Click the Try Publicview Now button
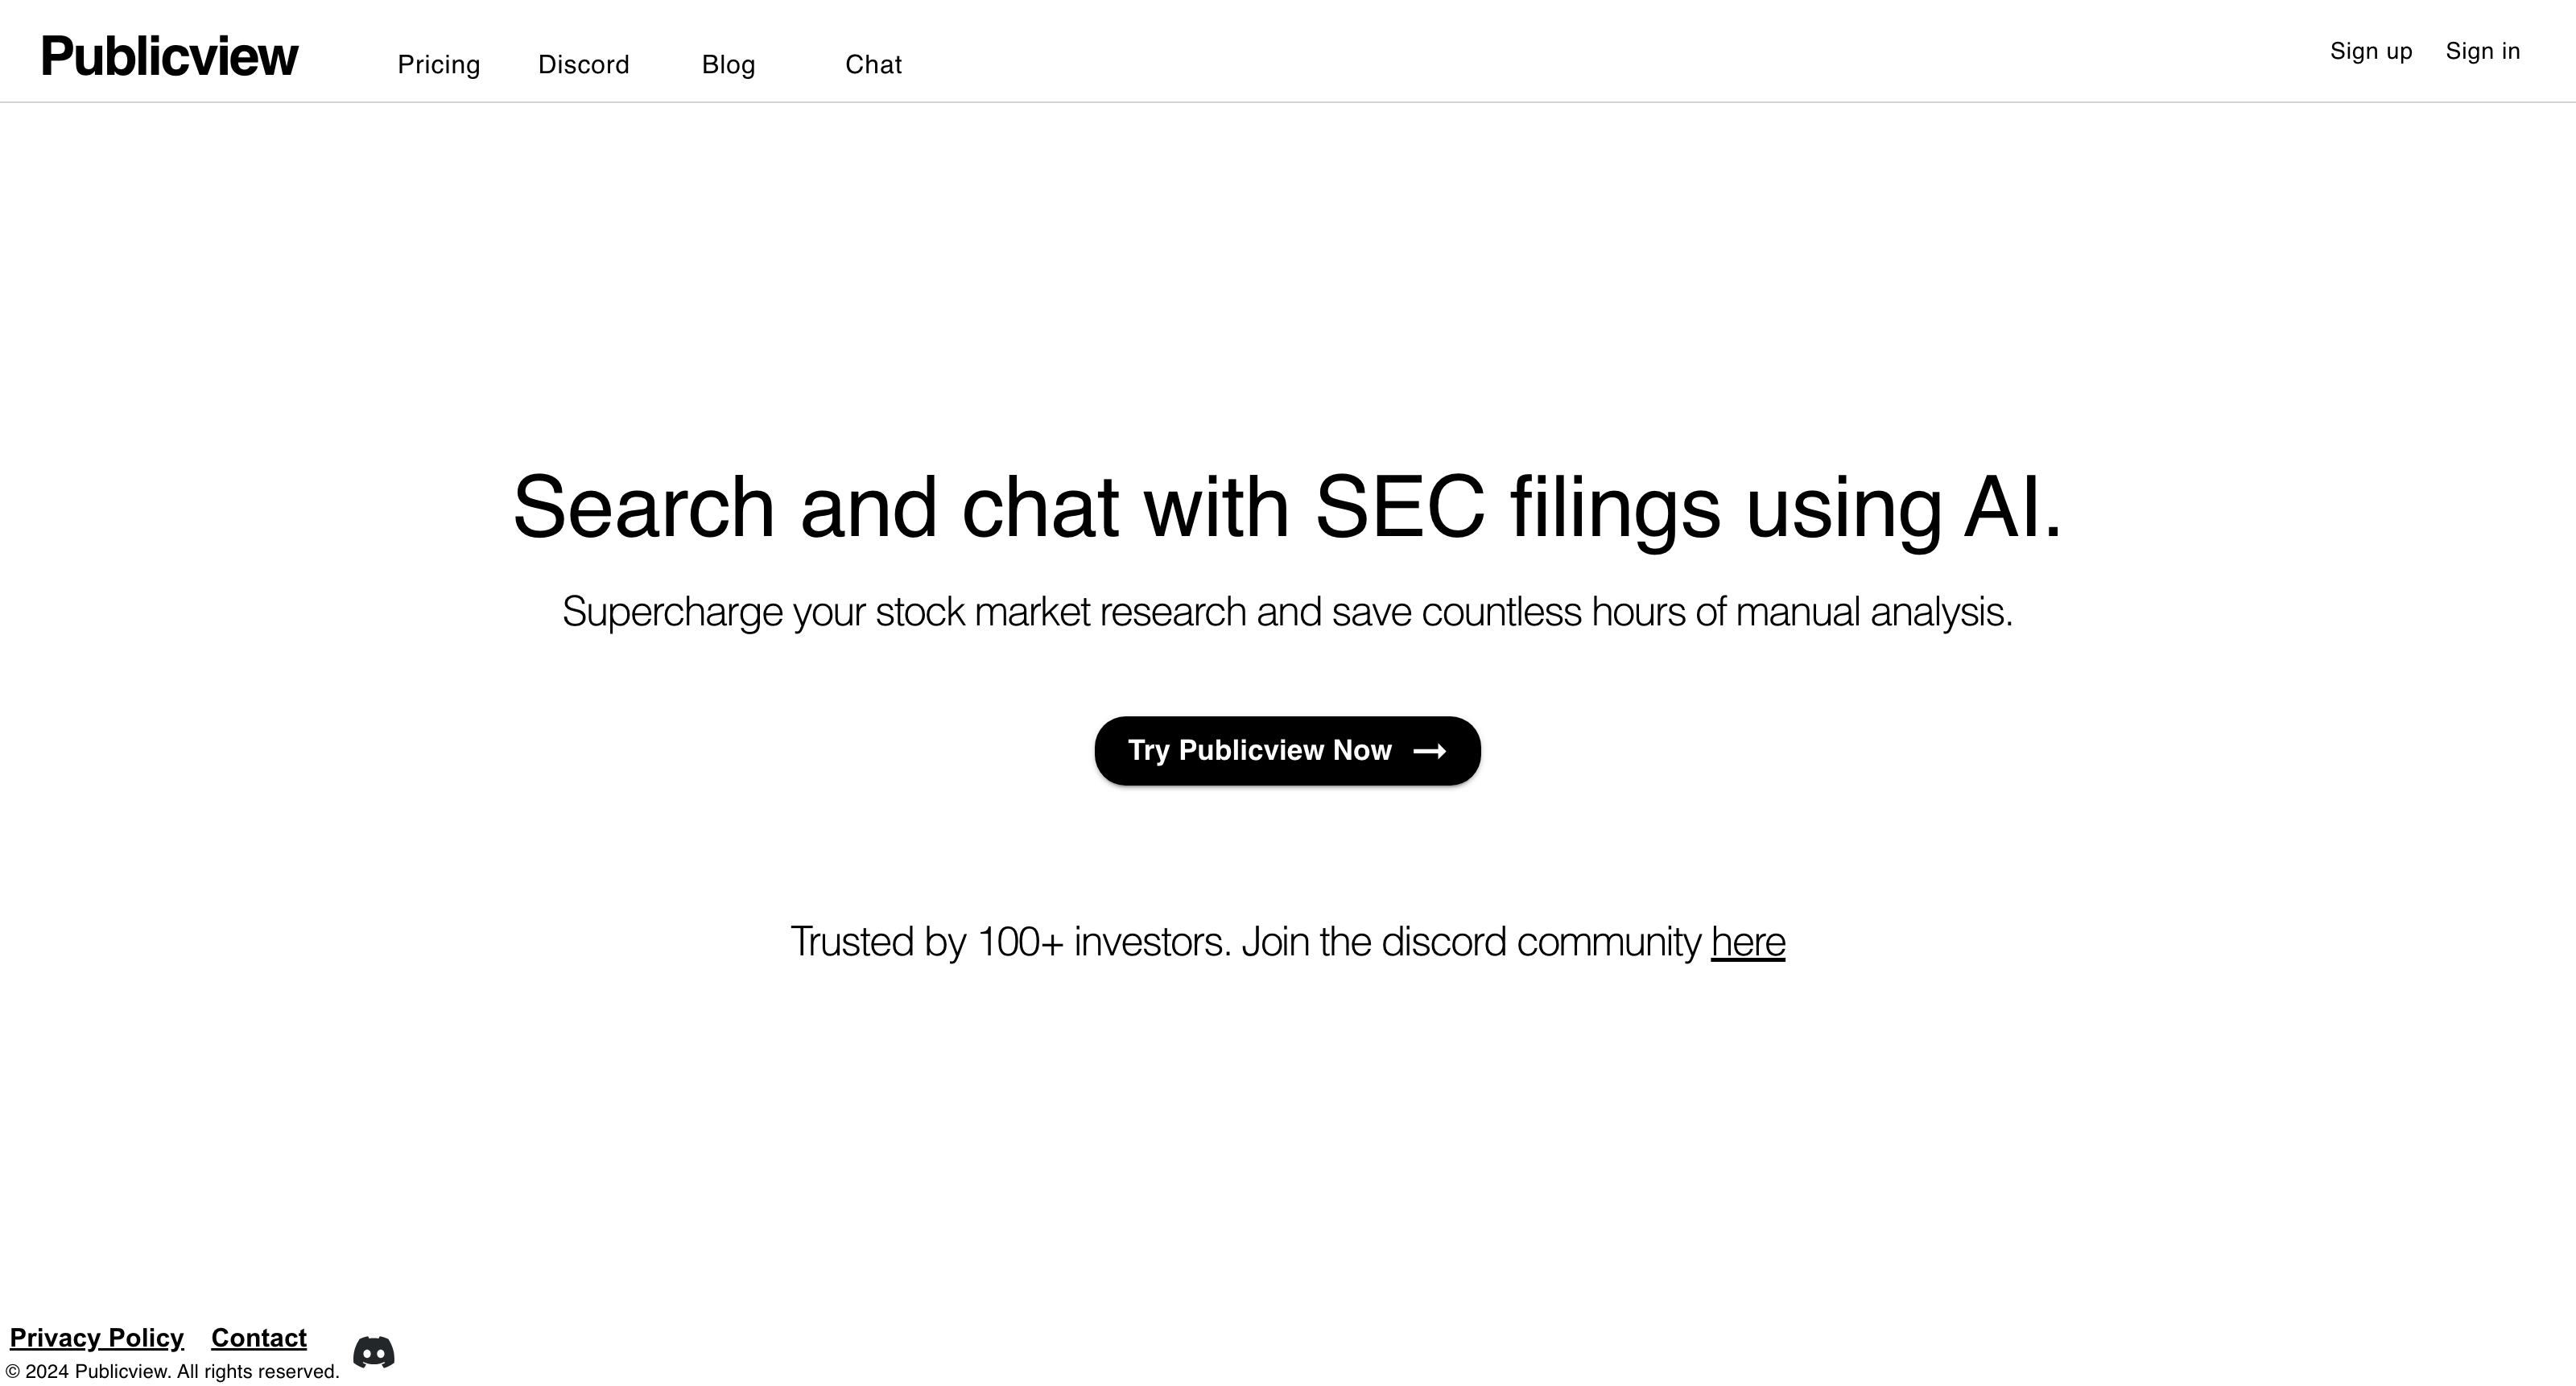 point(1287,751)
